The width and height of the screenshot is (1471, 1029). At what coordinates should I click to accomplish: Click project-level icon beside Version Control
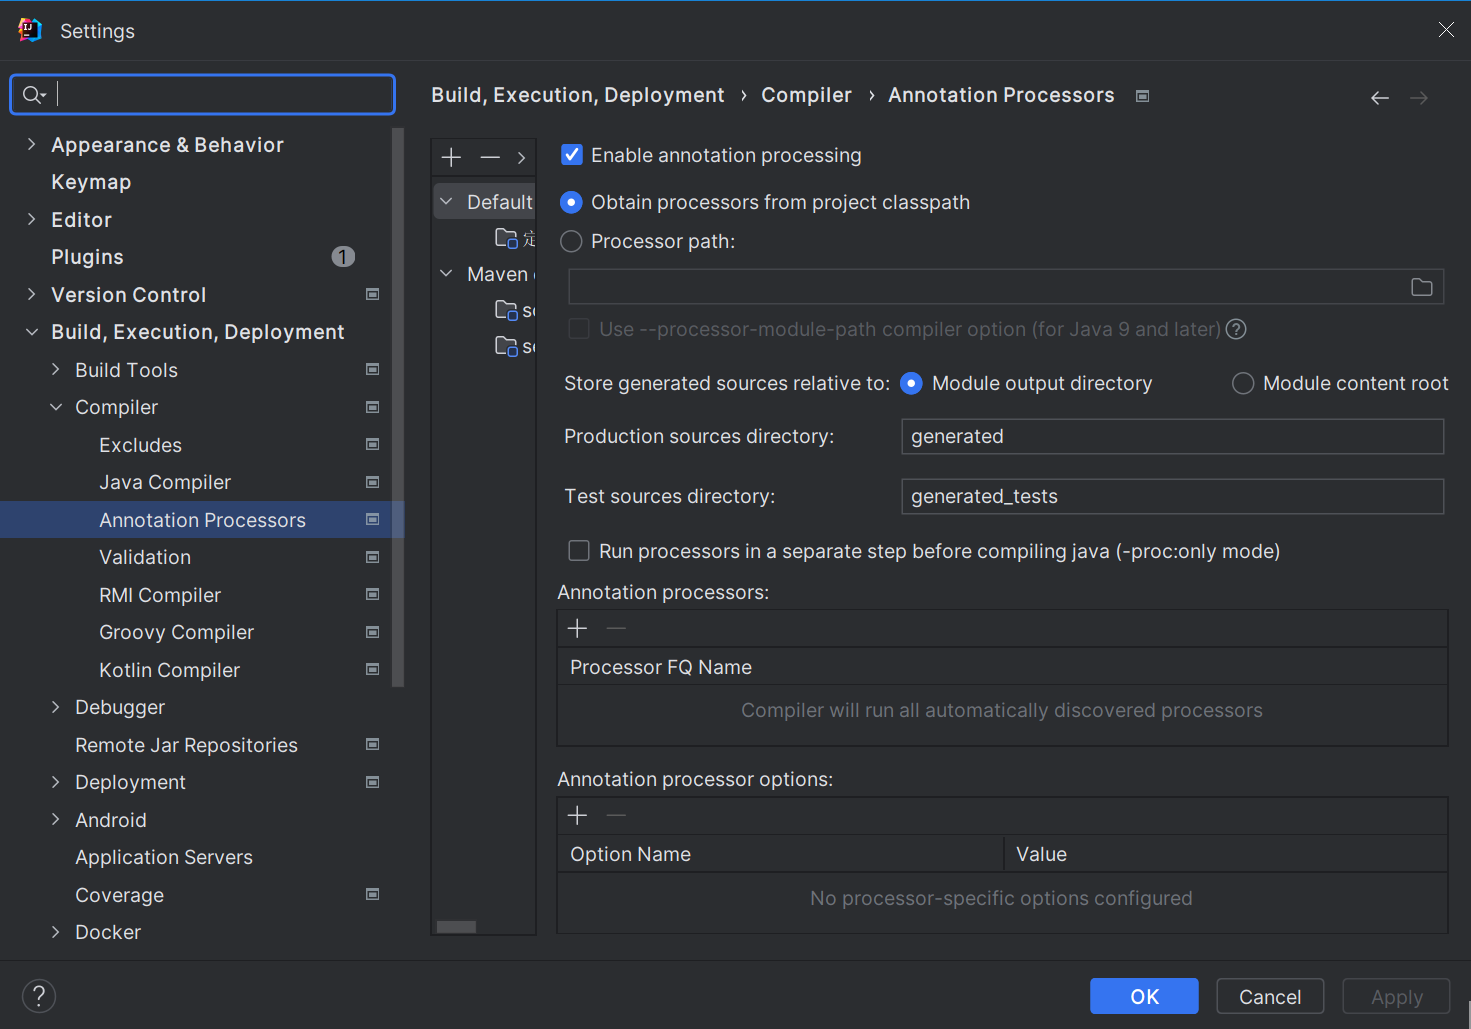click(373, 294)
